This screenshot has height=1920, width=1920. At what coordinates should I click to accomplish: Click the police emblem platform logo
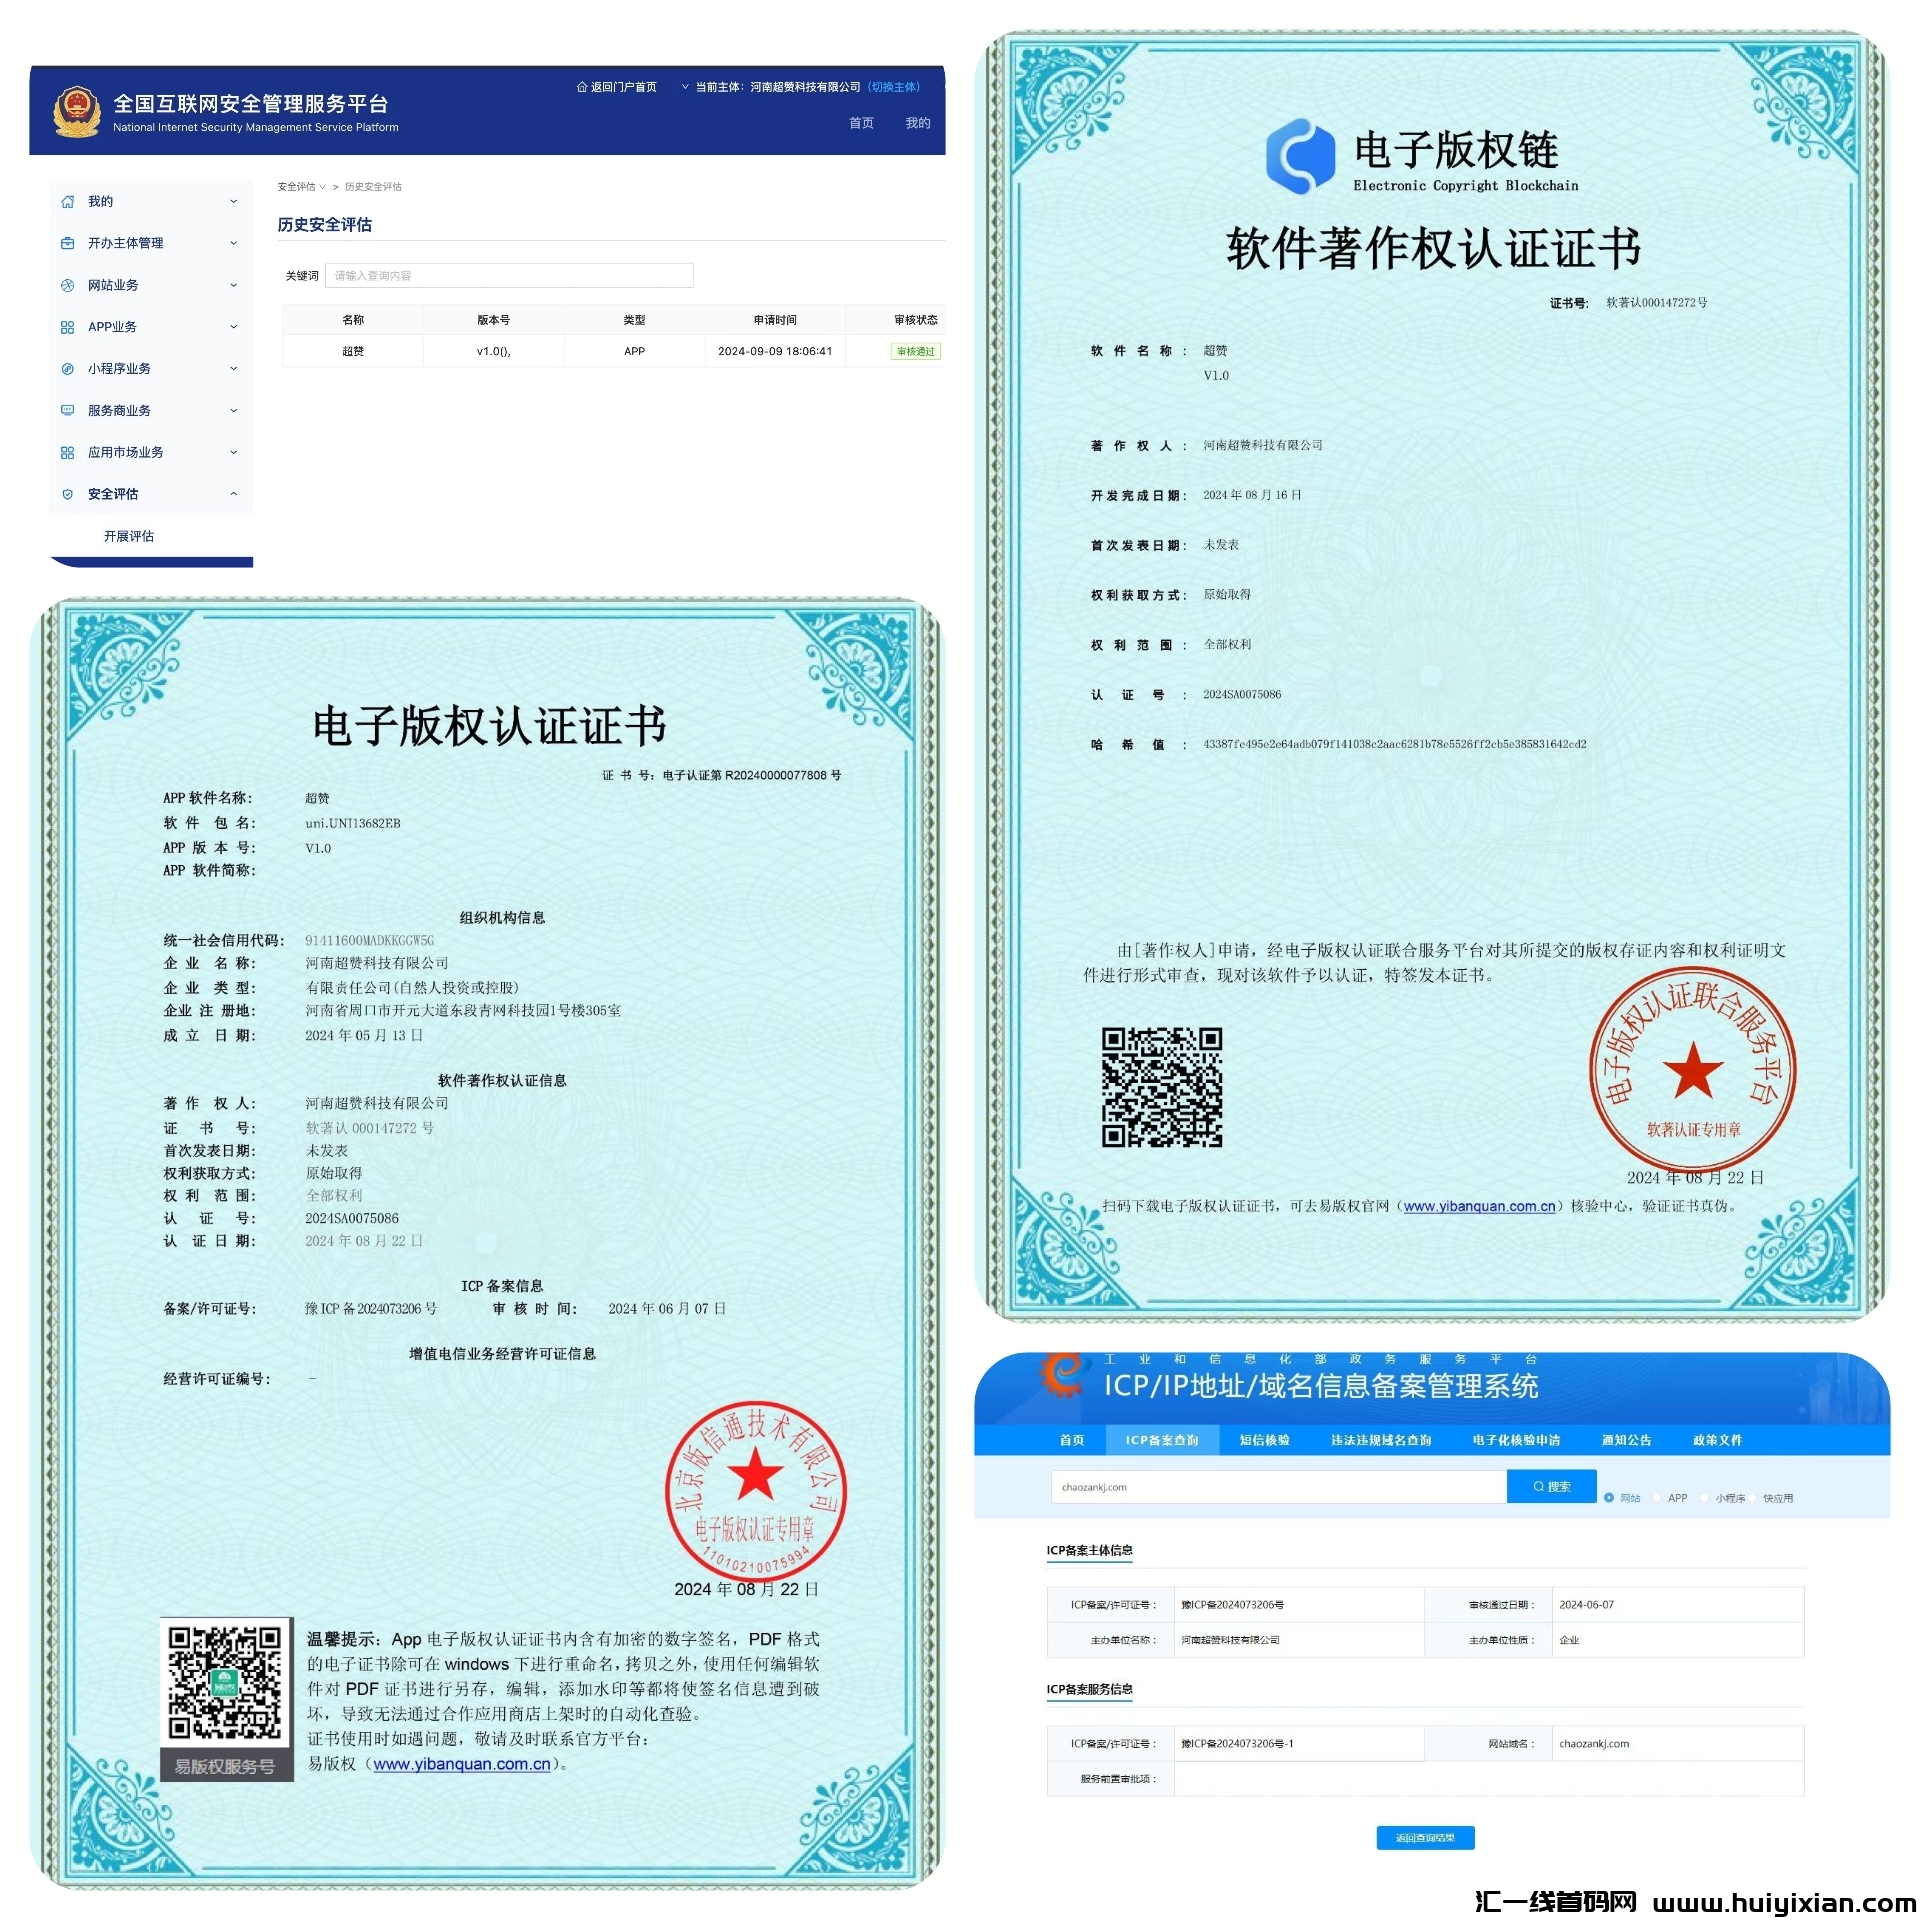(80, 107)
